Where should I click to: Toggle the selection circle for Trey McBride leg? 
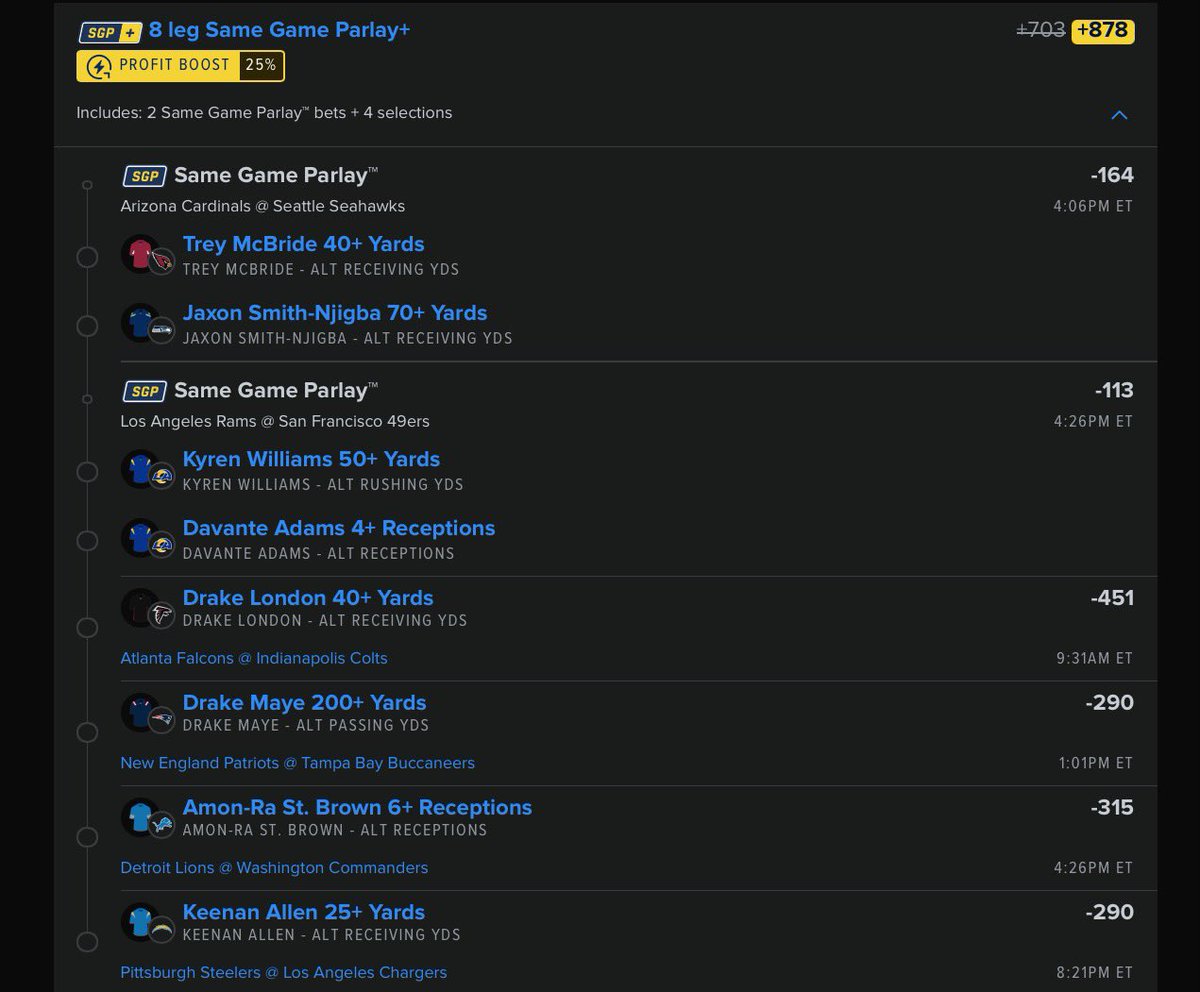click(87, 256)
